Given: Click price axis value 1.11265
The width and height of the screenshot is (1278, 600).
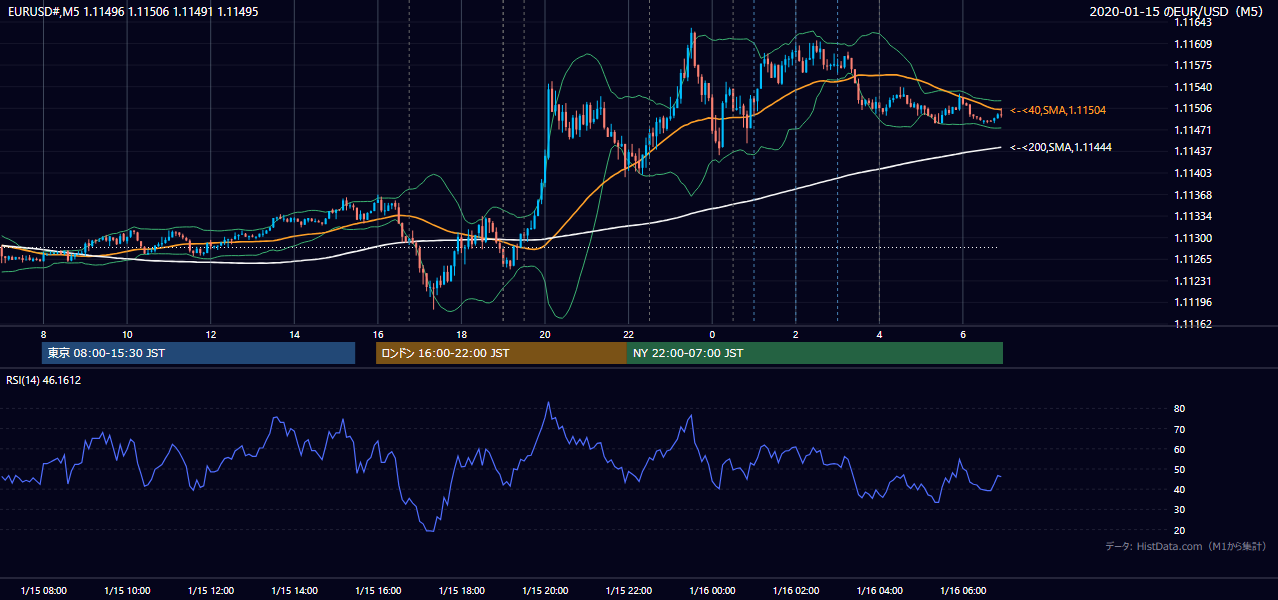Looking at the screenshot, I should 1193,260.
